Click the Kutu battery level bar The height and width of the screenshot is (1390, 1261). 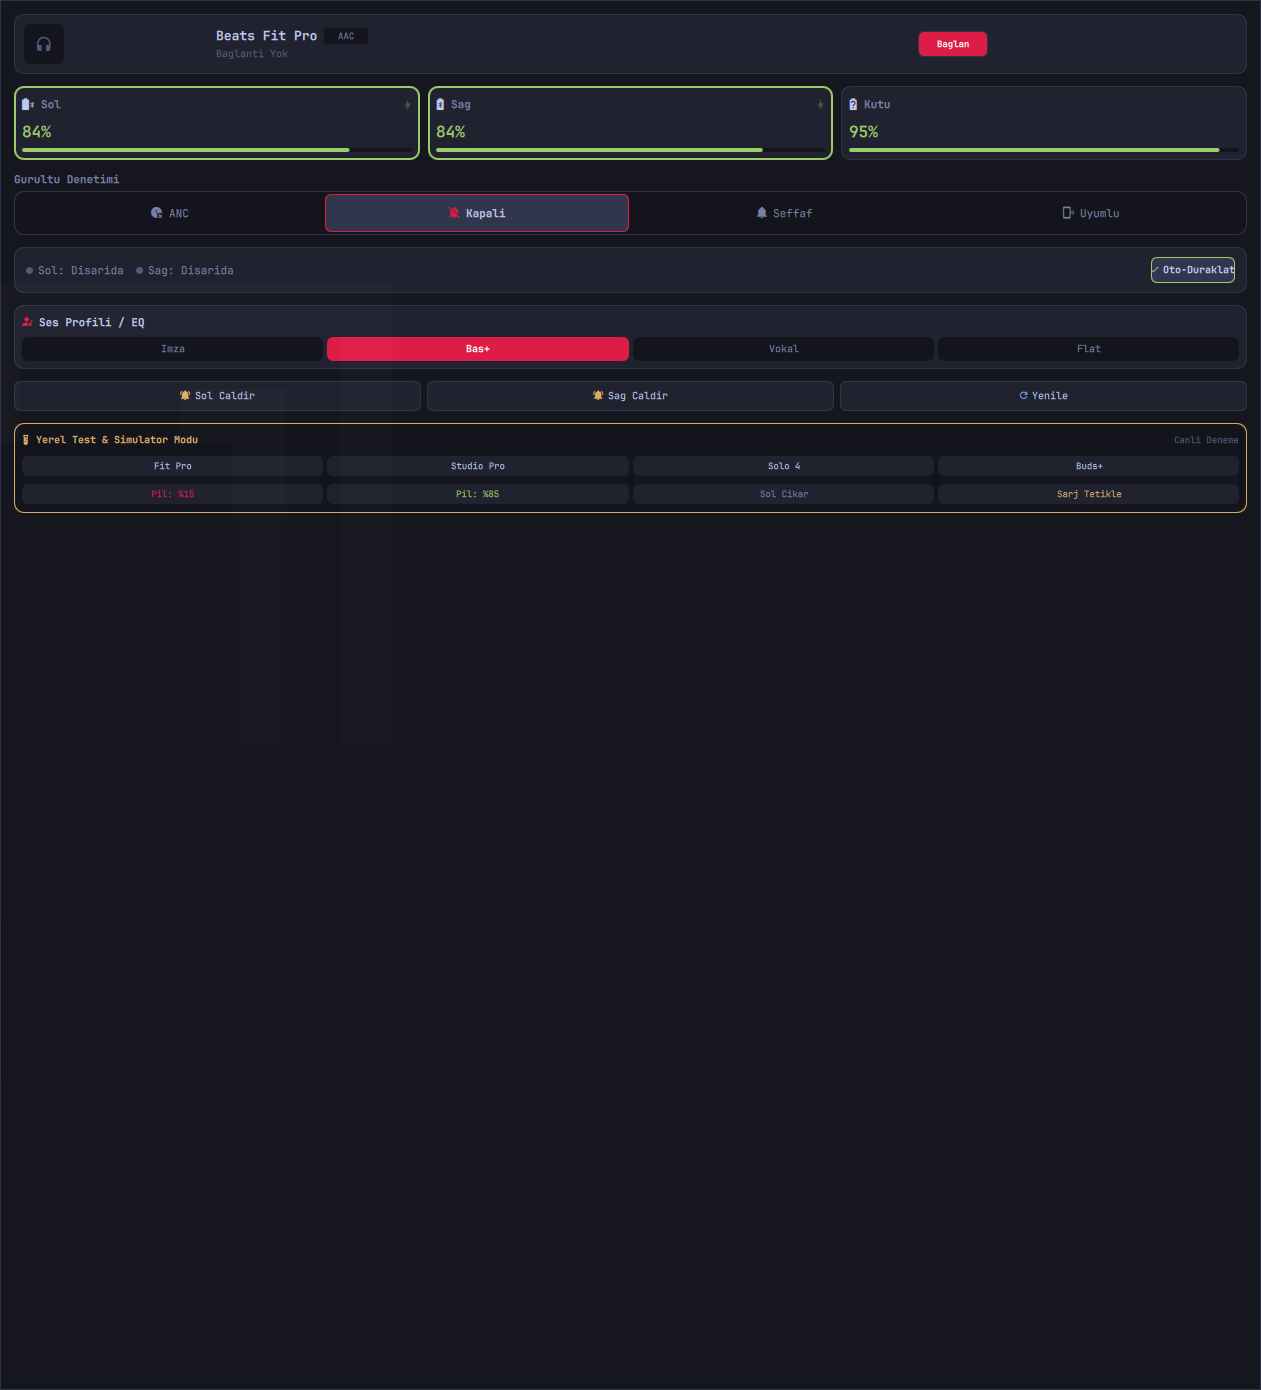(x=1043, y=150)
